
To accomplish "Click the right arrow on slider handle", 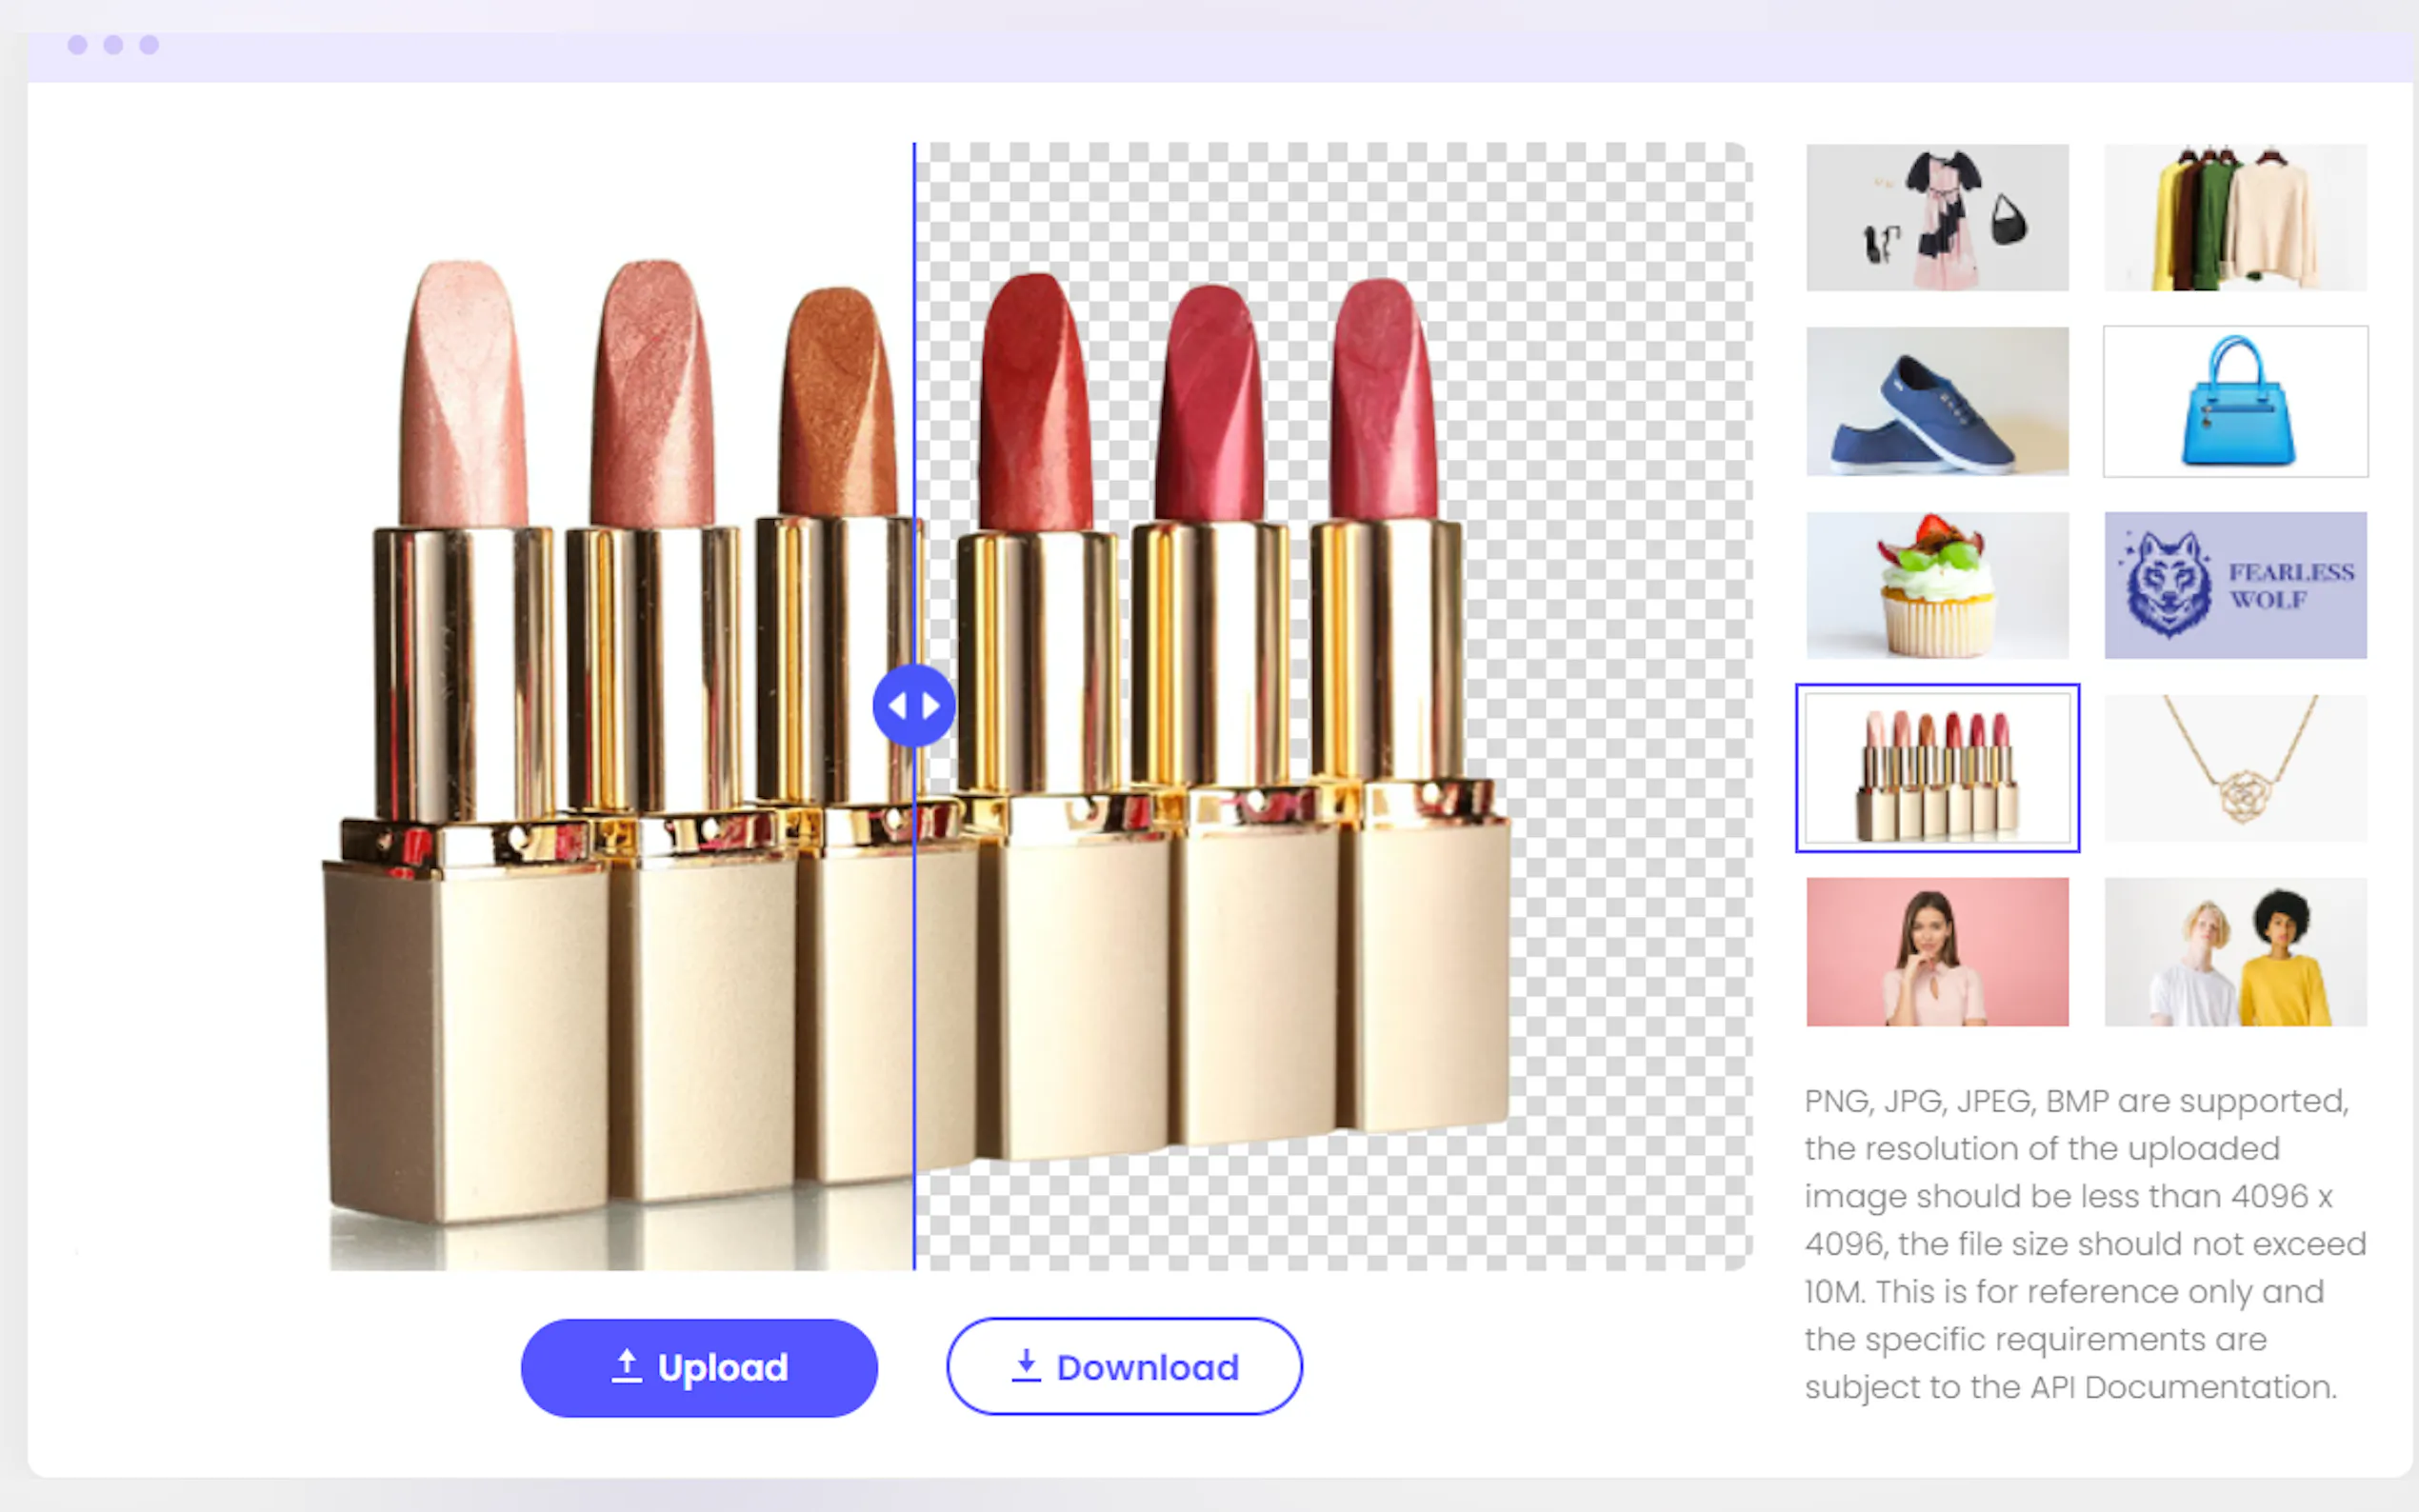I will pos(931,706).
